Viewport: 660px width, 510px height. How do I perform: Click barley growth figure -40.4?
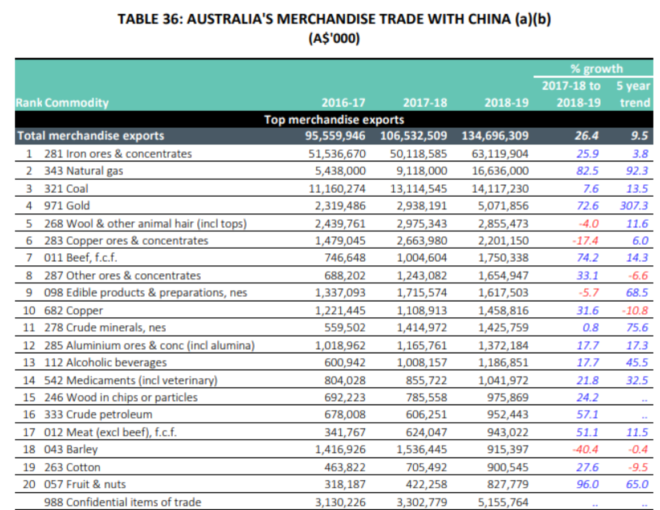click(x=585, y=449)
